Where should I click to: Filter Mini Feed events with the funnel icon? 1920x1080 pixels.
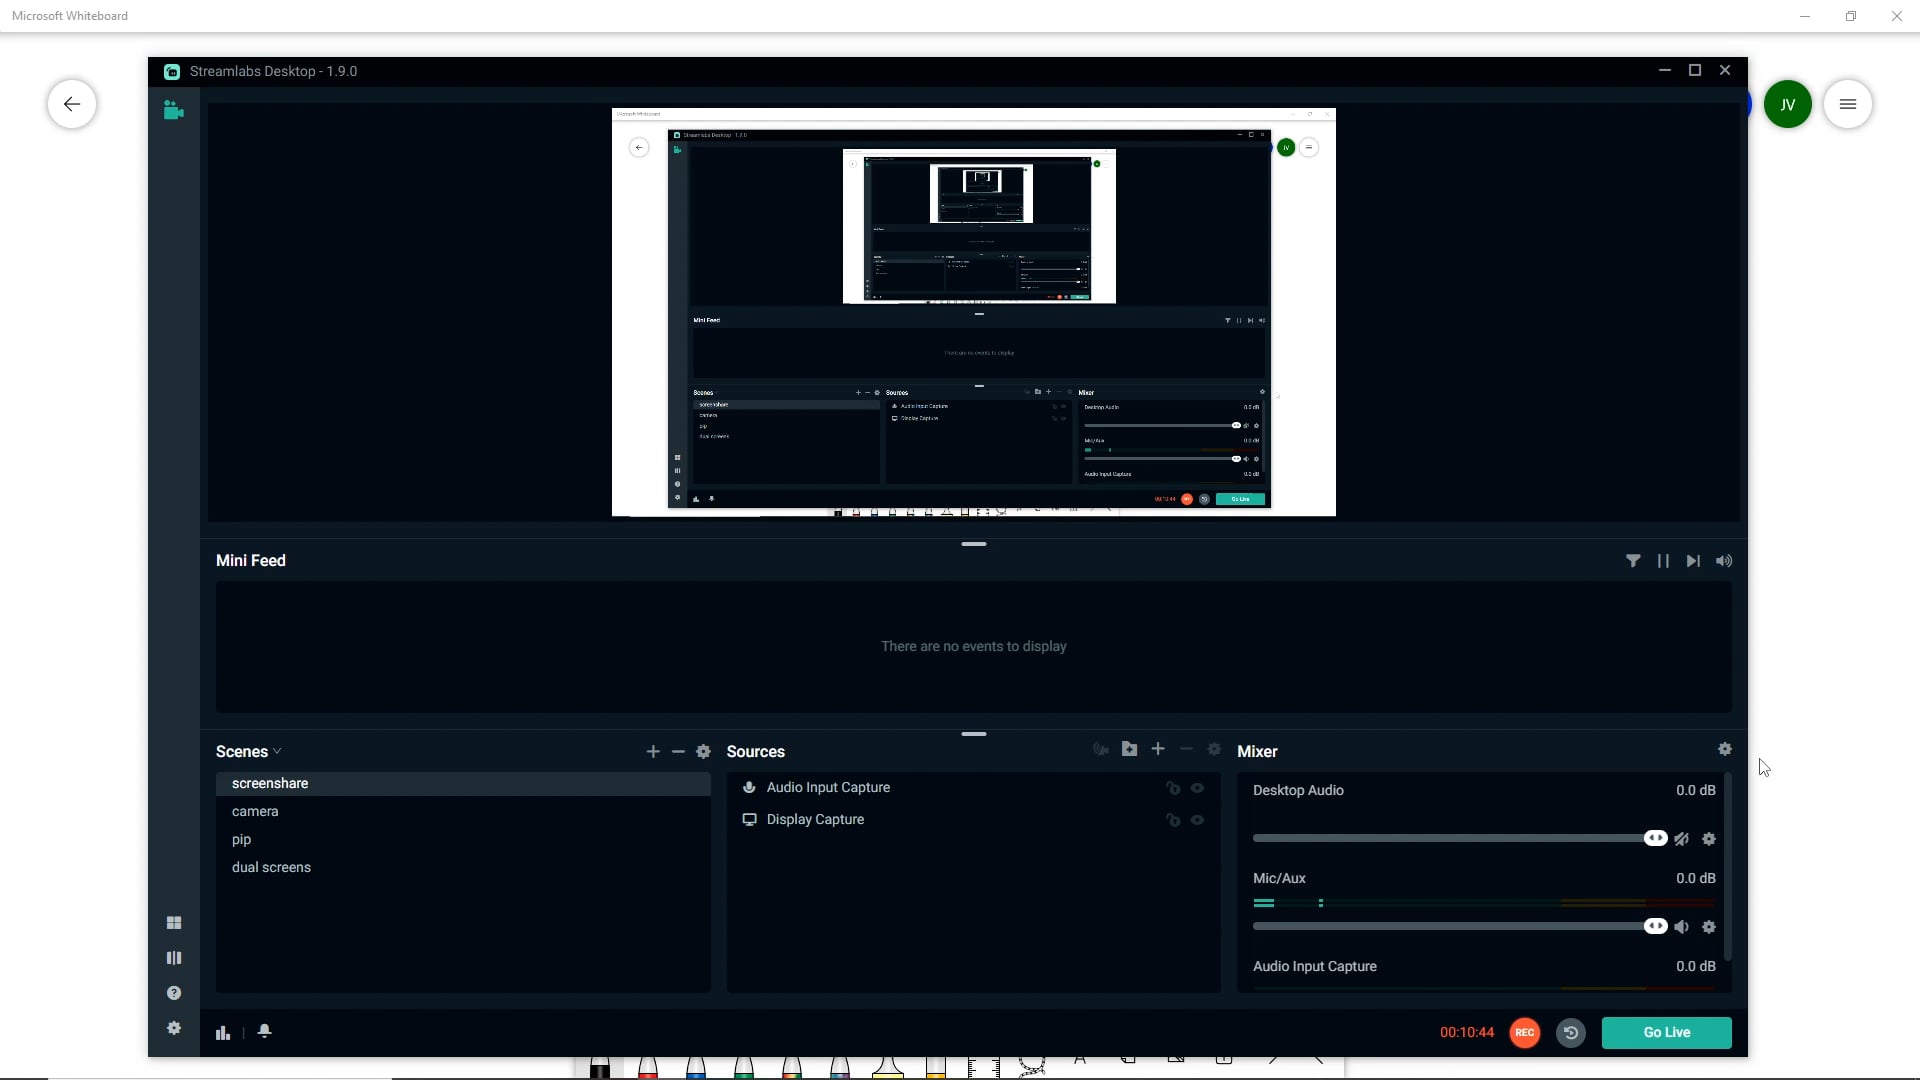[x=1633, y=561]
